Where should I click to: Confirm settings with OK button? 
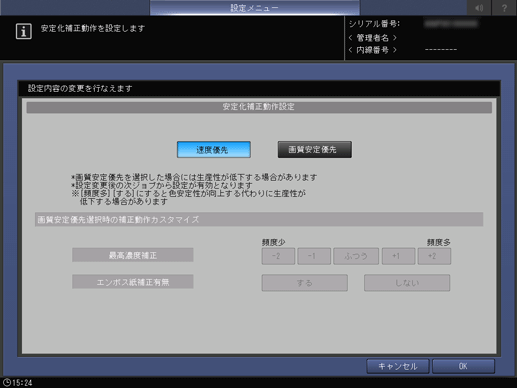coord(463,366)
